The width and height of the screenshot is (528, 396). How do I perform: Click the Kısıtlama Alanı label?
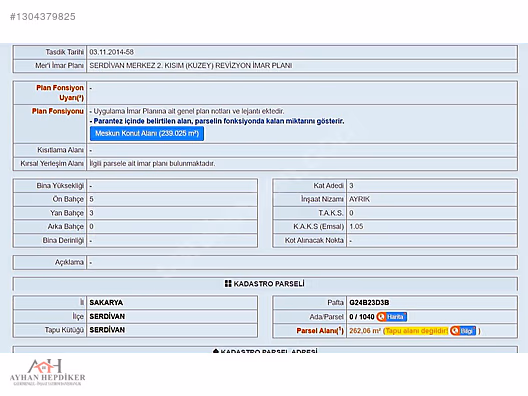(60, 150)
